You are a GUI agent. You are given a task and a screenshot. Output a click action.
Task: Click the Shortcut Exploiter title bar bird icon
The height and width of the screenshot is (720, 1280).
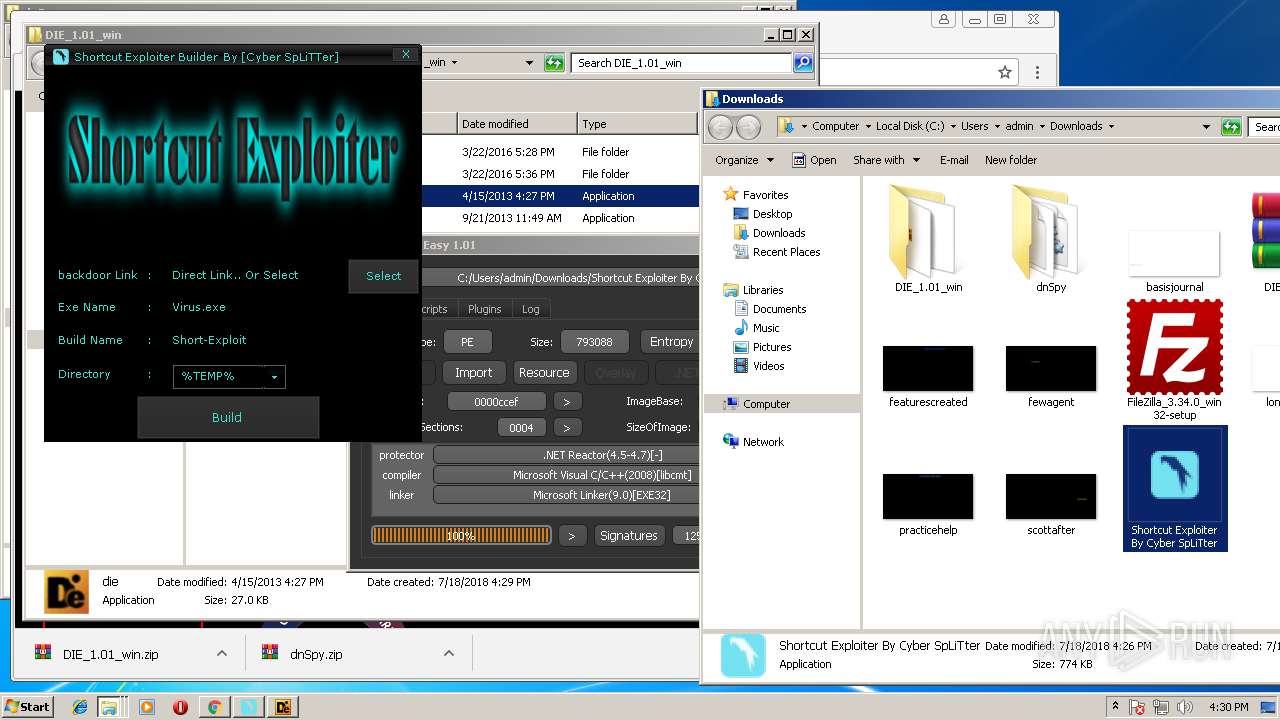(60, 56)
